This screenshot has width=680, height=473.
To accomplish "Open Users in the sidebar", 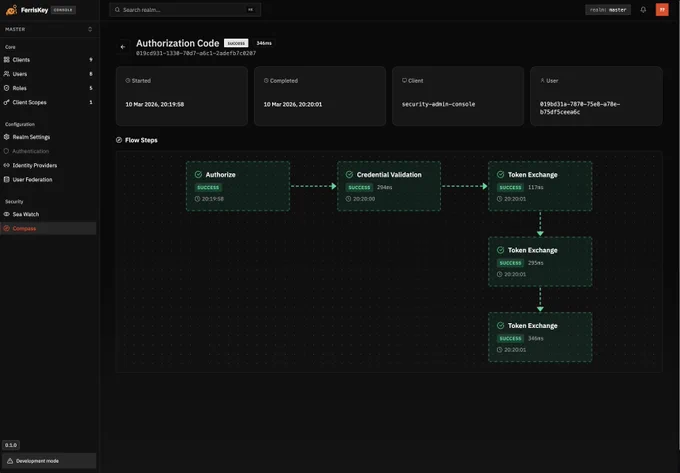I will click(48, 74).
